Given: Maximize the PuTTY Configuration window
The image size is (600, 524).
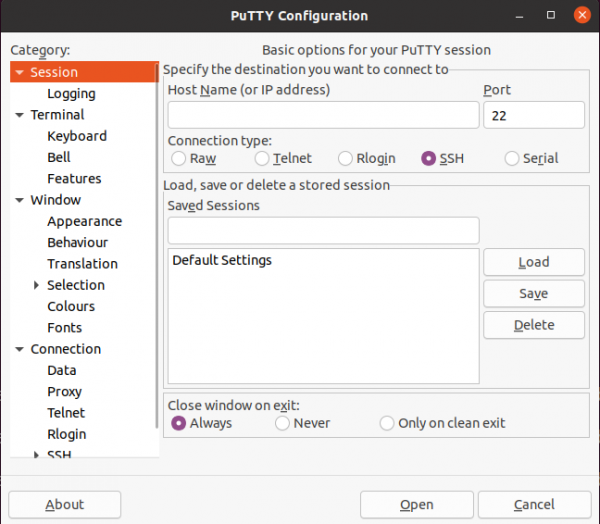Looking at the screenshot, I should [x=551, y=15].
